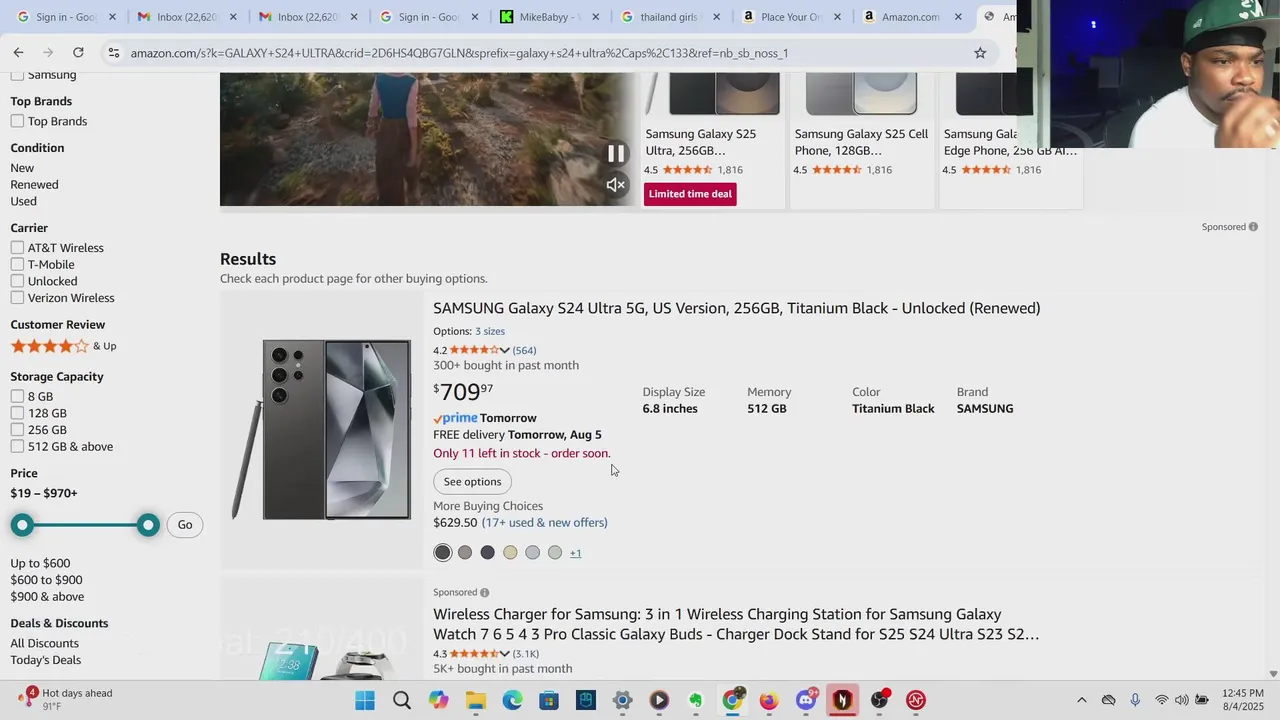Check AT&T Wireless carrier filter
This screenshot has width=1280, height=720.
tap(17, 248)
